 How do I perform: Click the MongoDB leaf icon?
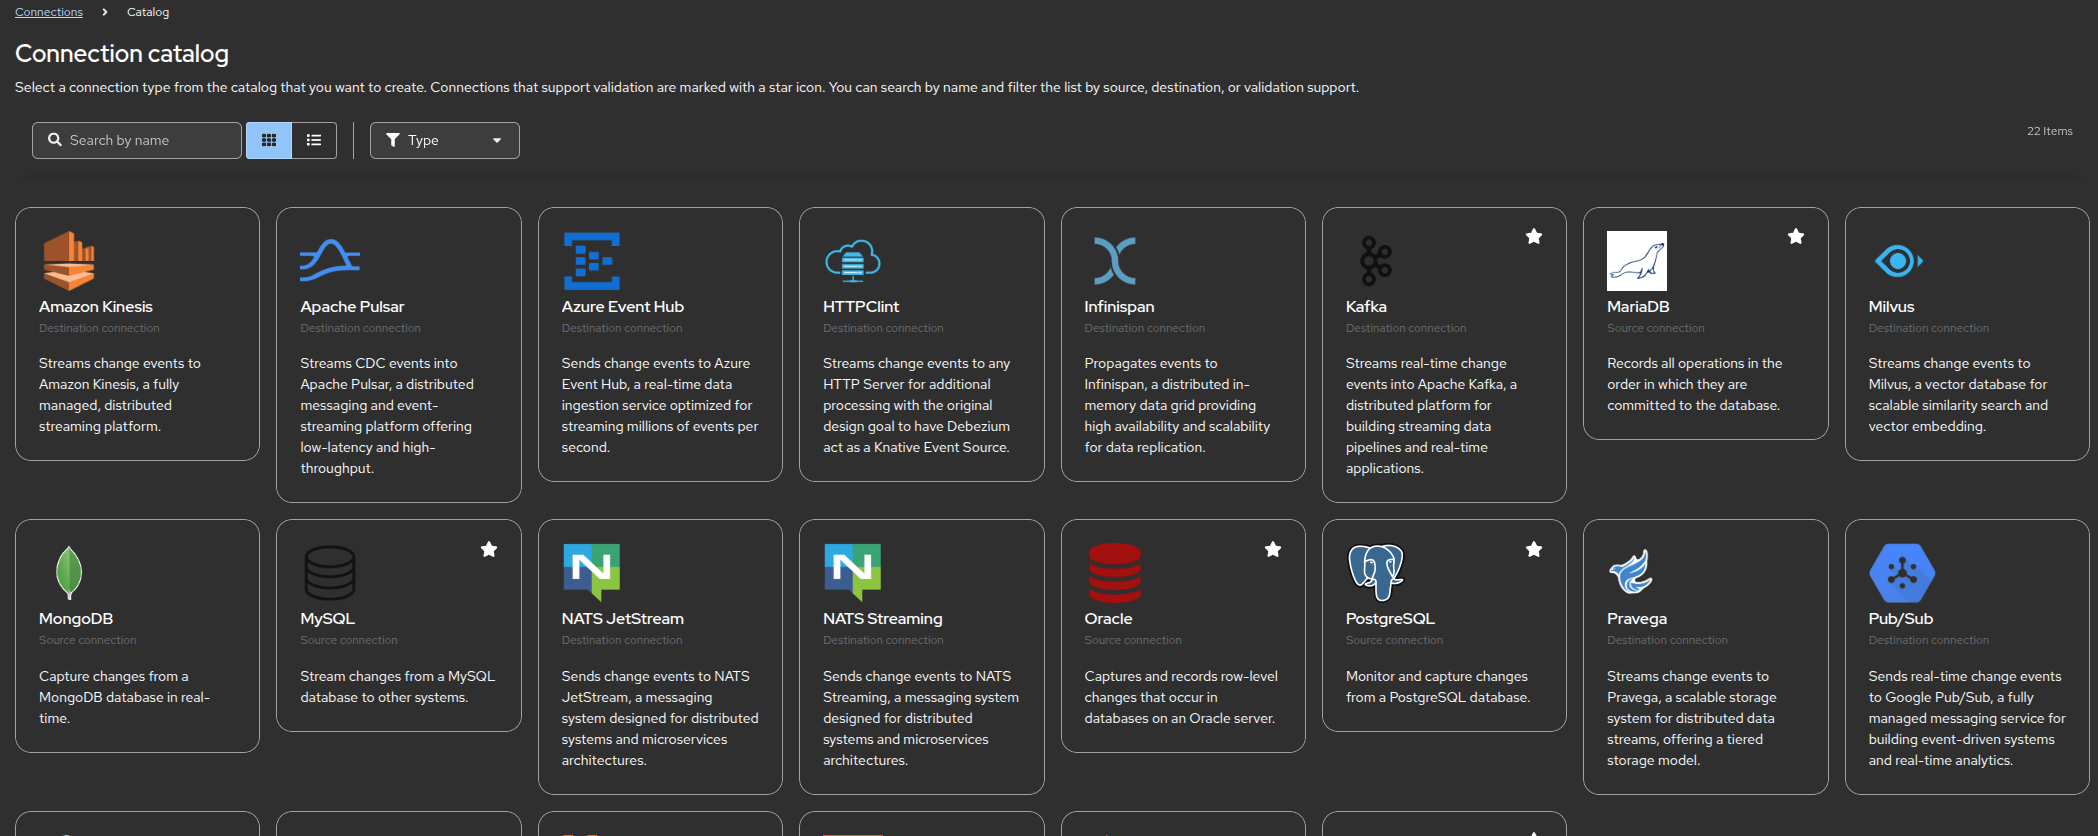pyautogui.click(x=69, y=572)
